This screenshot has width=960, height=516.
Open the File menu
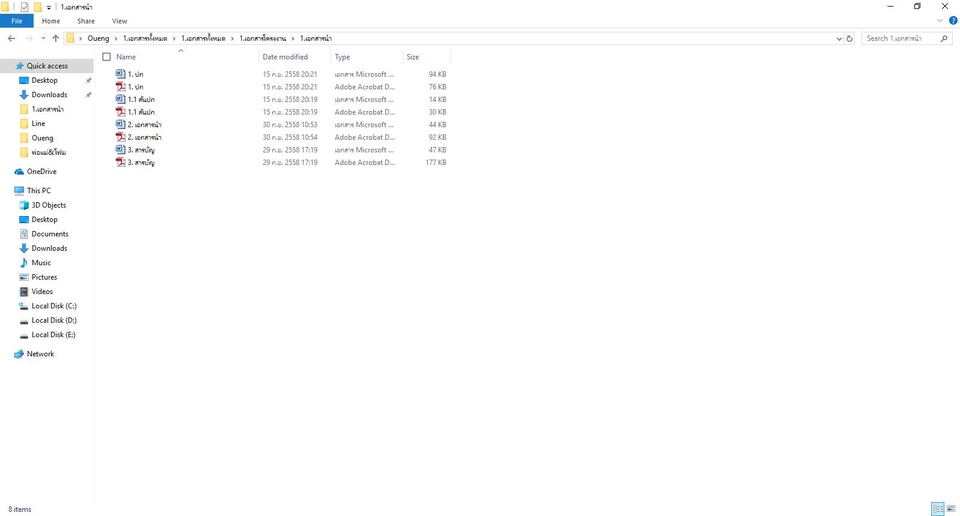click(x=17, y=21)
